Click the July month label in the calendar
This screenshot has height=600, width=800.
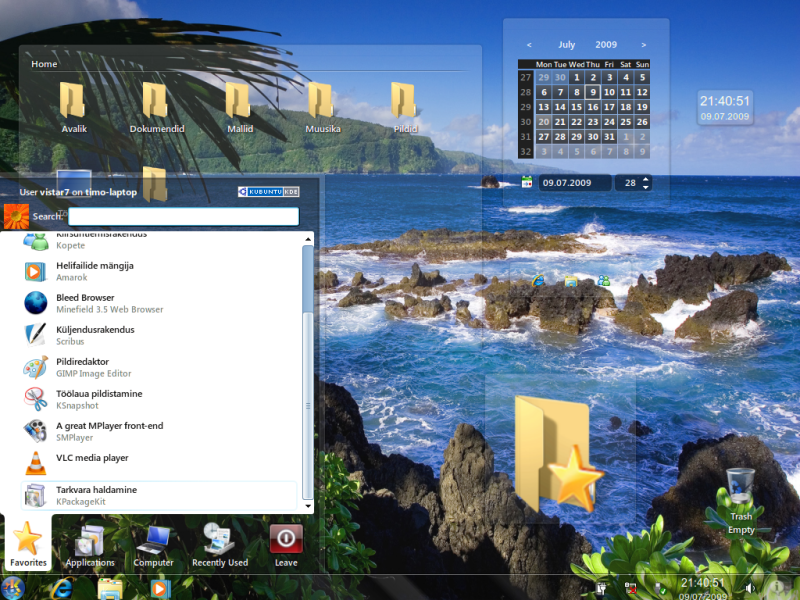coord(566,44)
